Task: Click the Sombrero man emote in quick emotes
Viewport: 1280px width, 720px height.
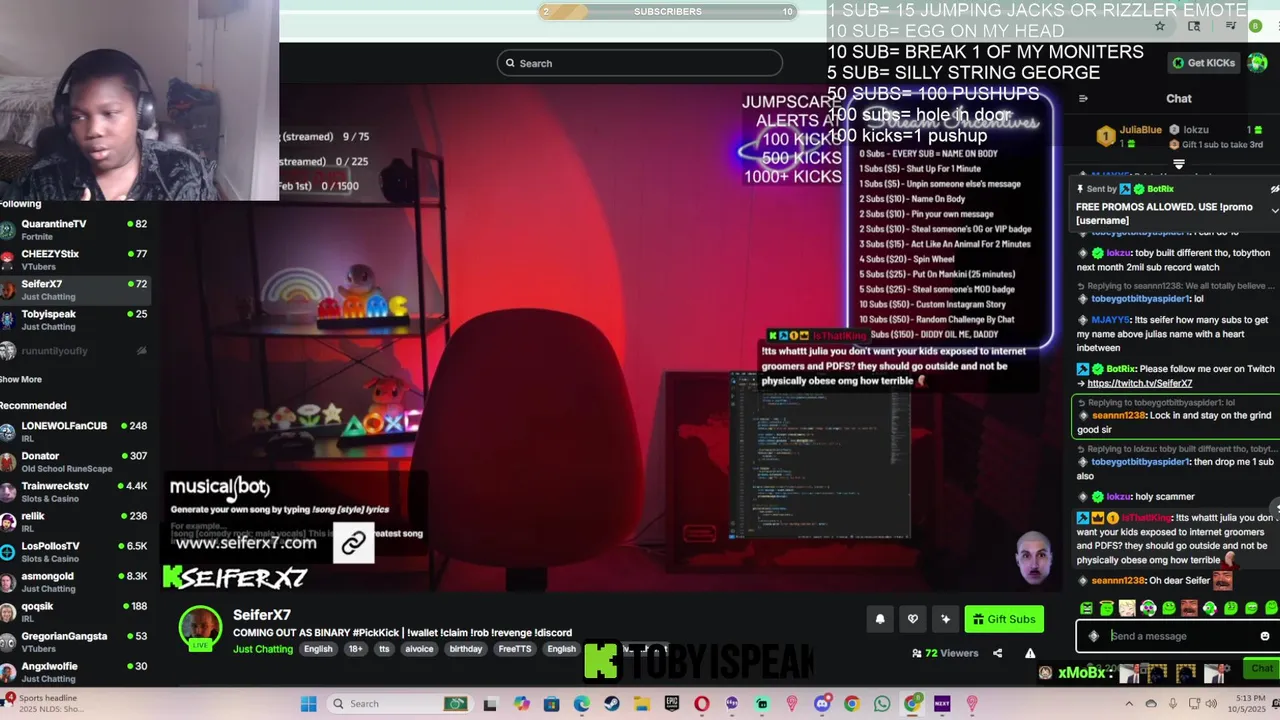Action: click(x=1189, y=608)
